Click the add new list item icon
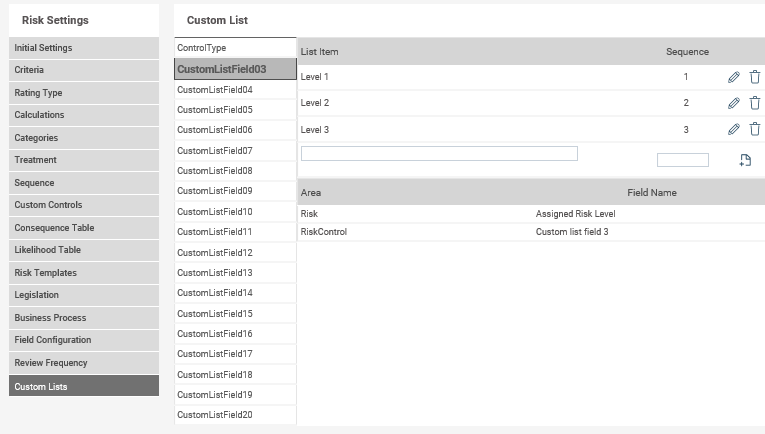 click(x=745, y=160)
